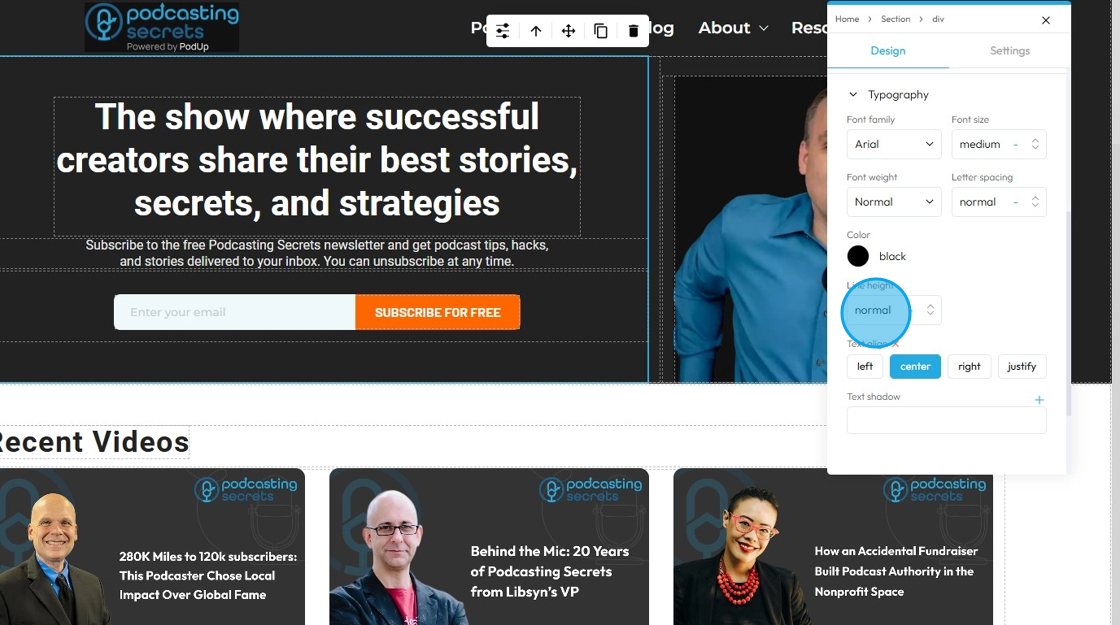Click the select-parent up arrow icon

click(536, 31)
